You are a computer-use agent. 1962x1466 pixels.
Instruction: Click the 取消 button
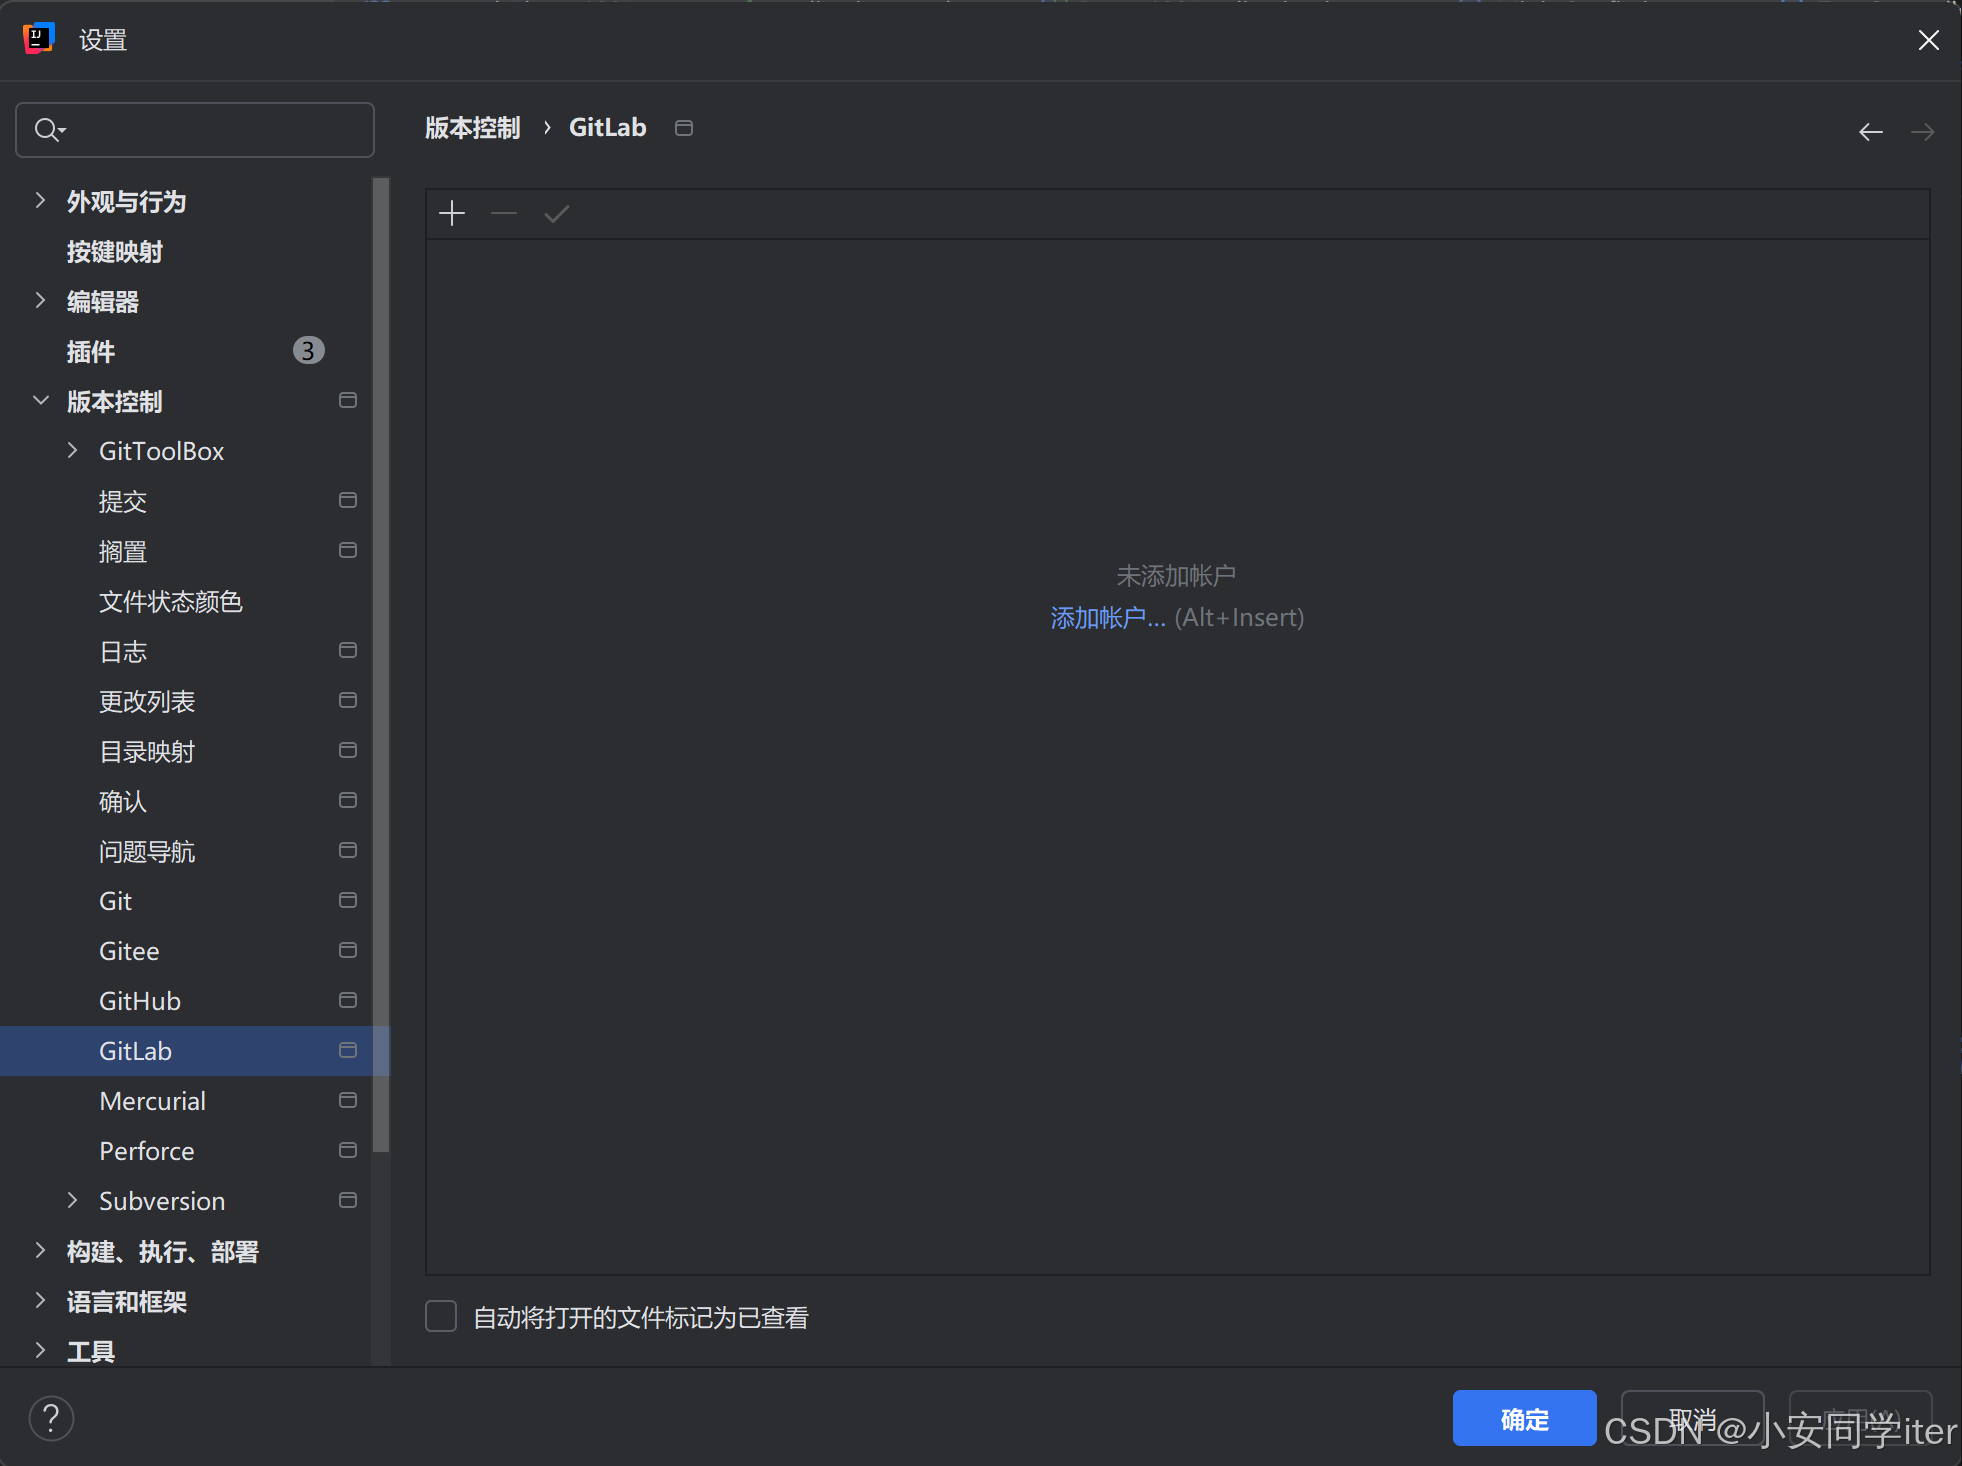click(1691, 1418)
